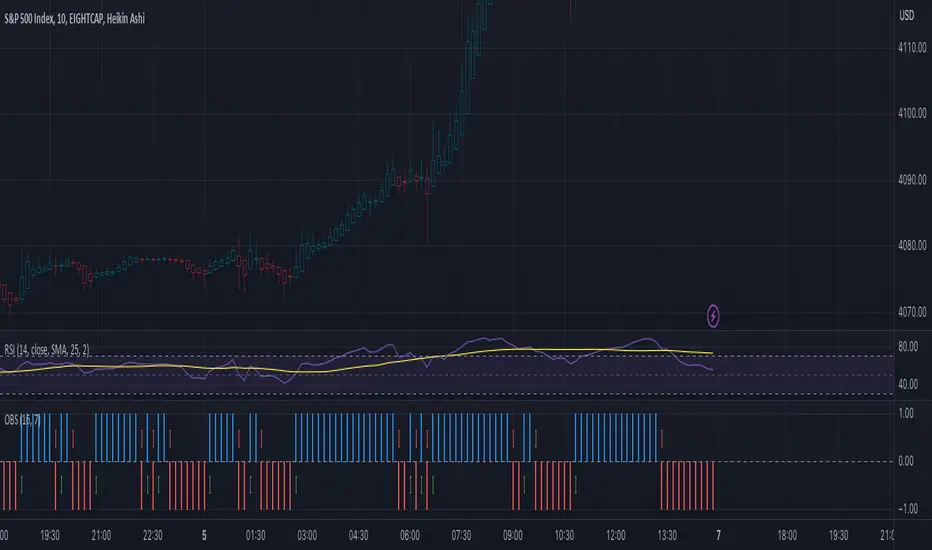Click the 13:30 time axis label
The image size is (932, 550).
tap(667, 536)
